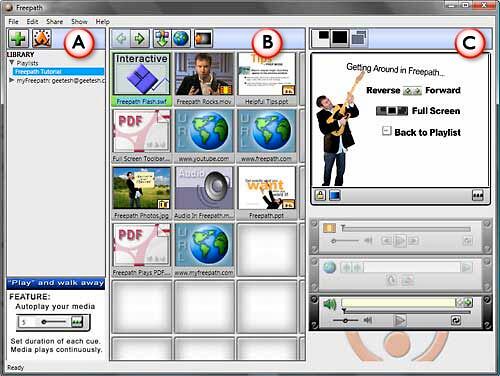
Task: Select the overlapping windows layout icon
Action: [x=359, y=38]
